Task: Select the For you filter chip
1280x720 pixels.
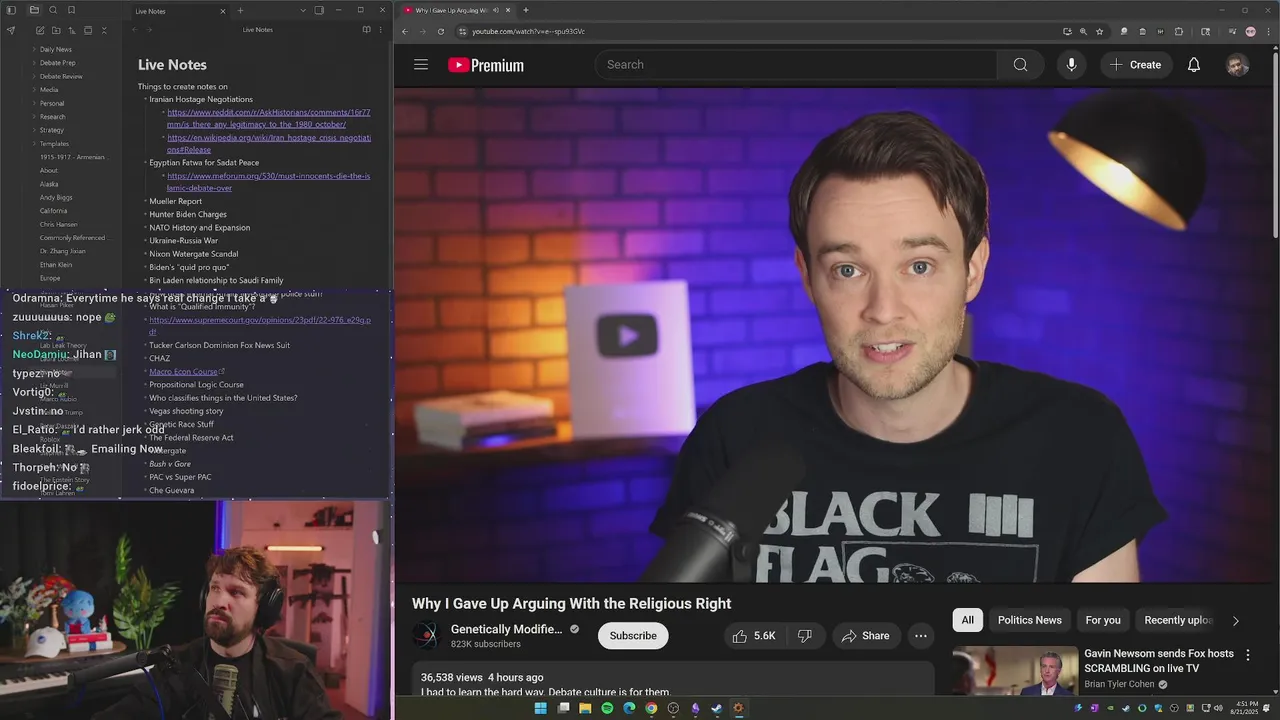Action: [1103, 620]
